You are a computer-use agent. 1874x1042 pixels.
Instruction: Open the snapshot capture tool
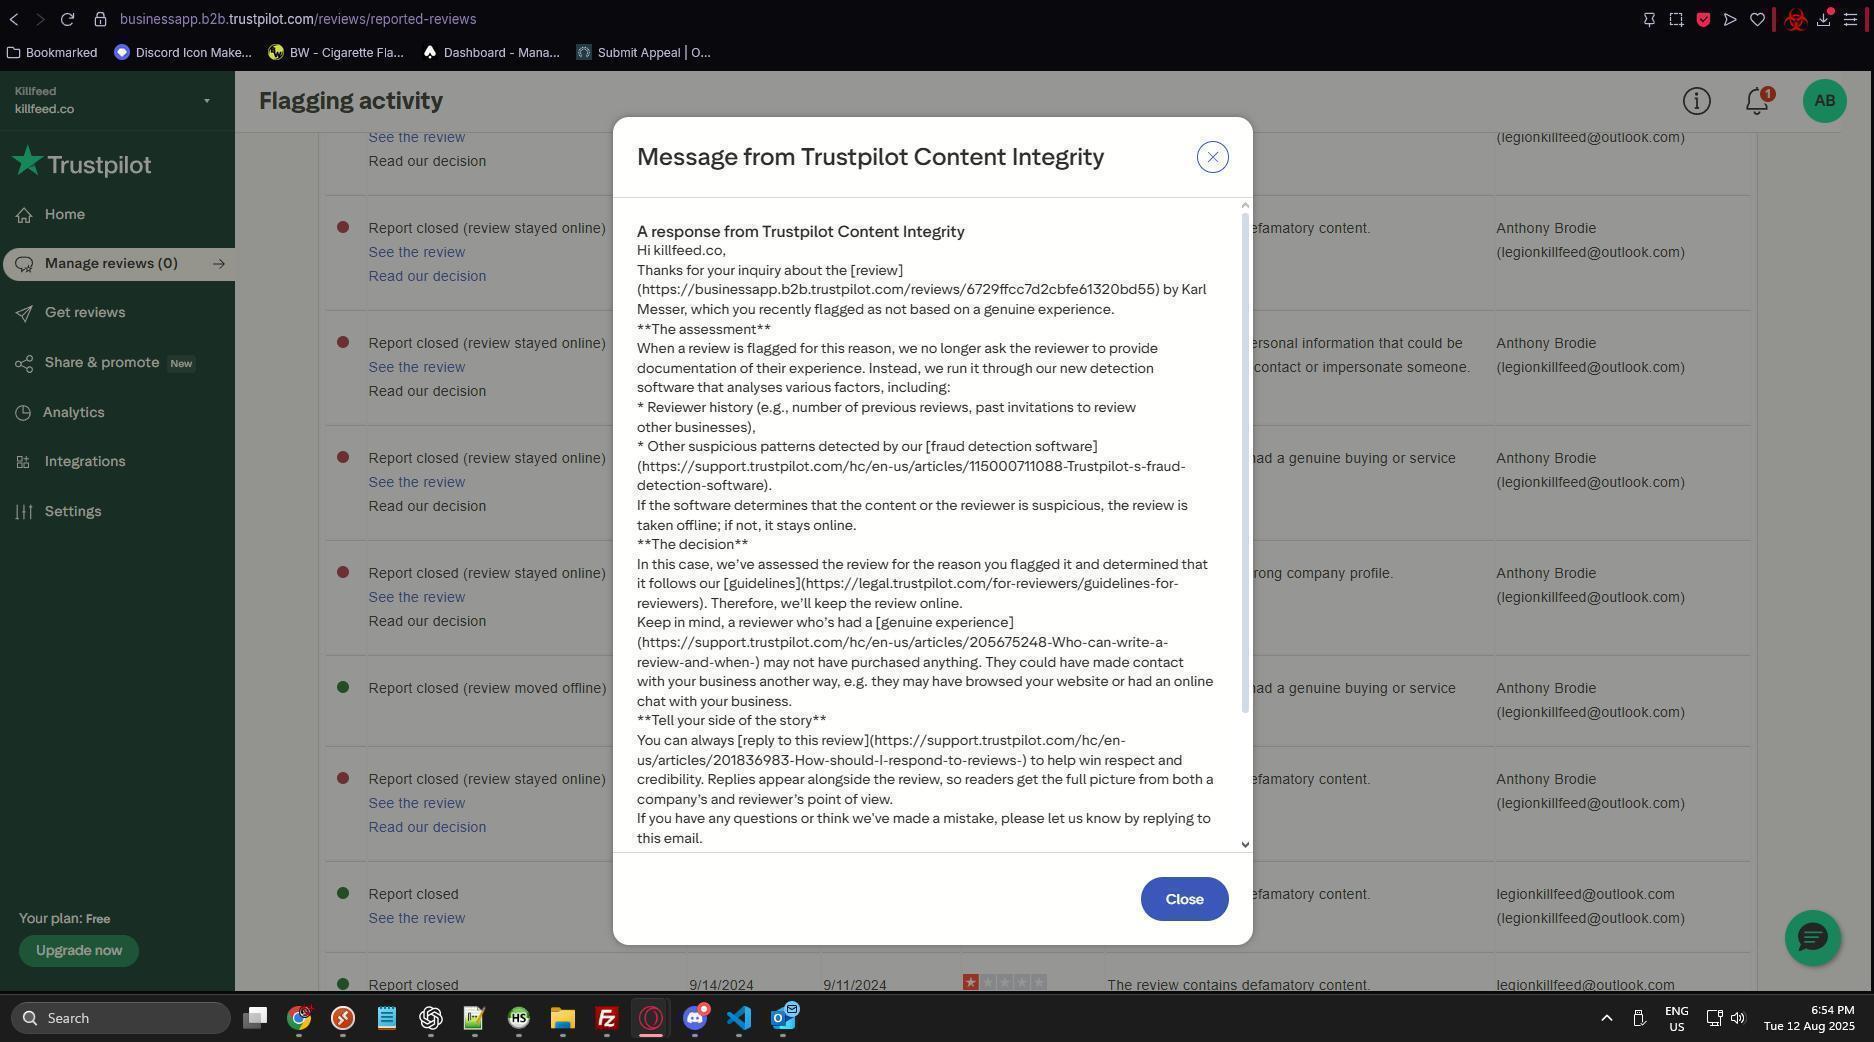[1676, 19]
